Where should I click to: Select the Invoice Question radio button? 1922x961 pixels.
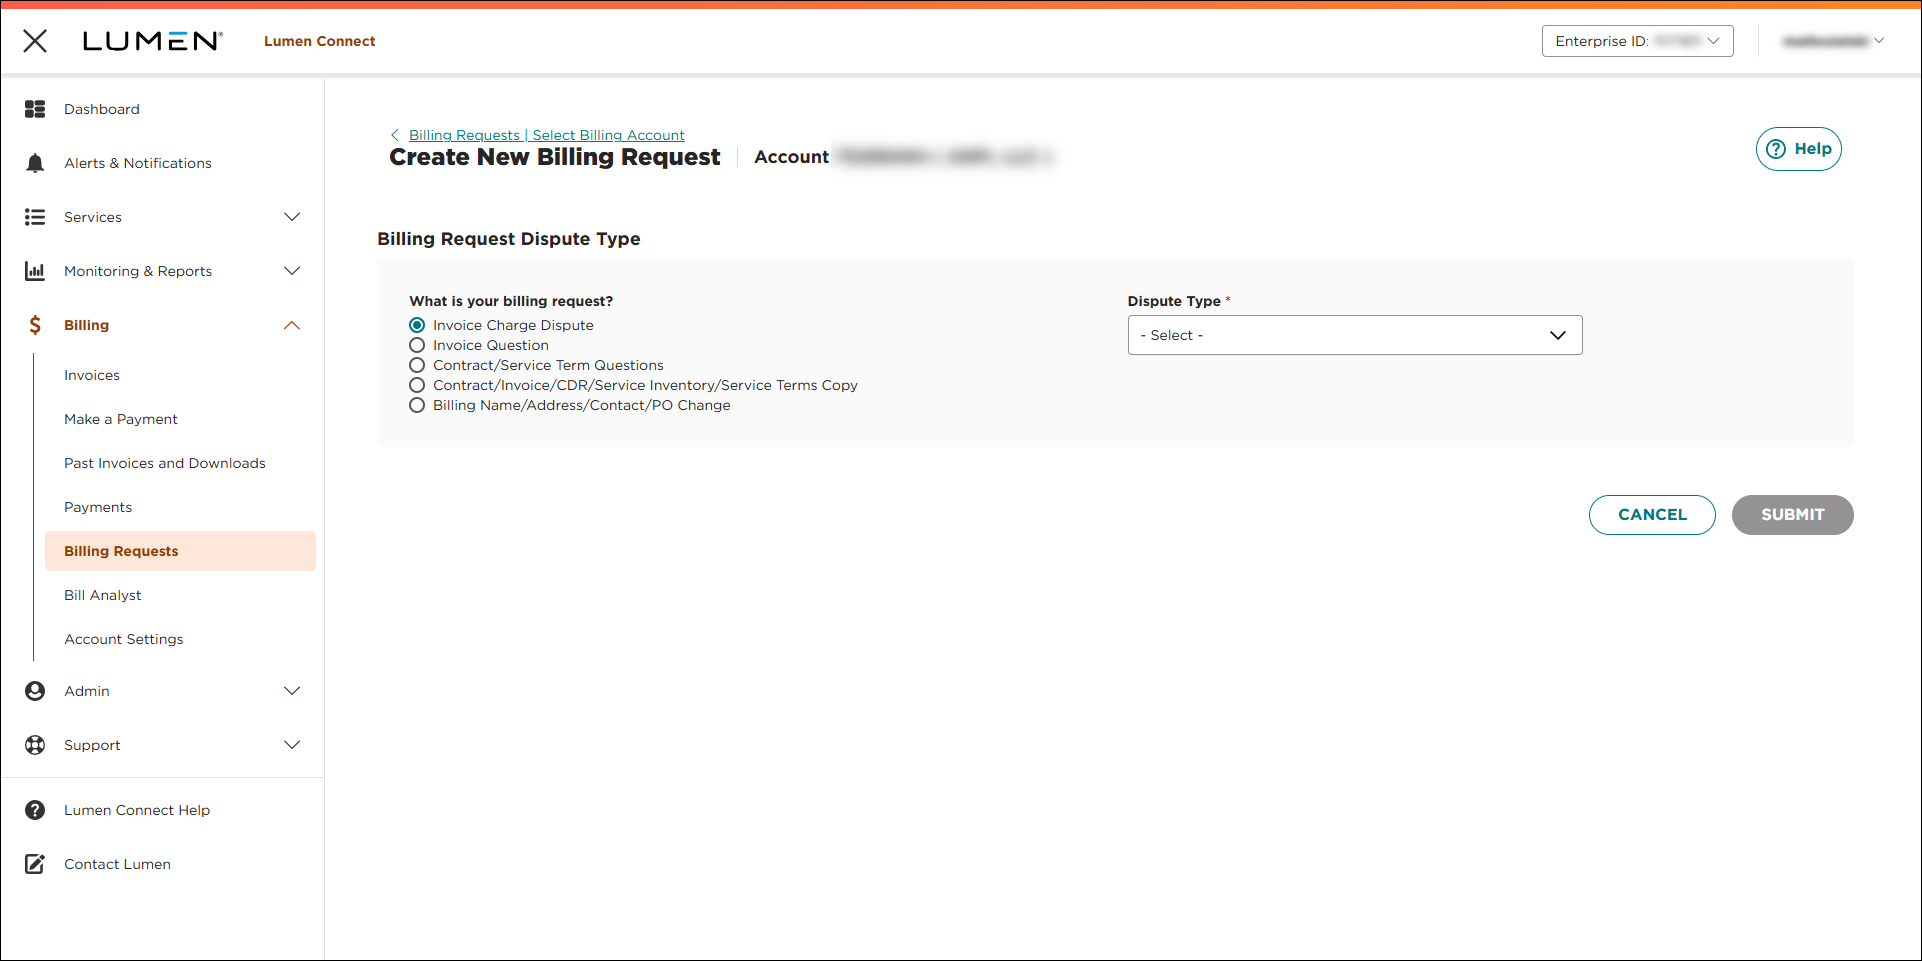(417, 345)
